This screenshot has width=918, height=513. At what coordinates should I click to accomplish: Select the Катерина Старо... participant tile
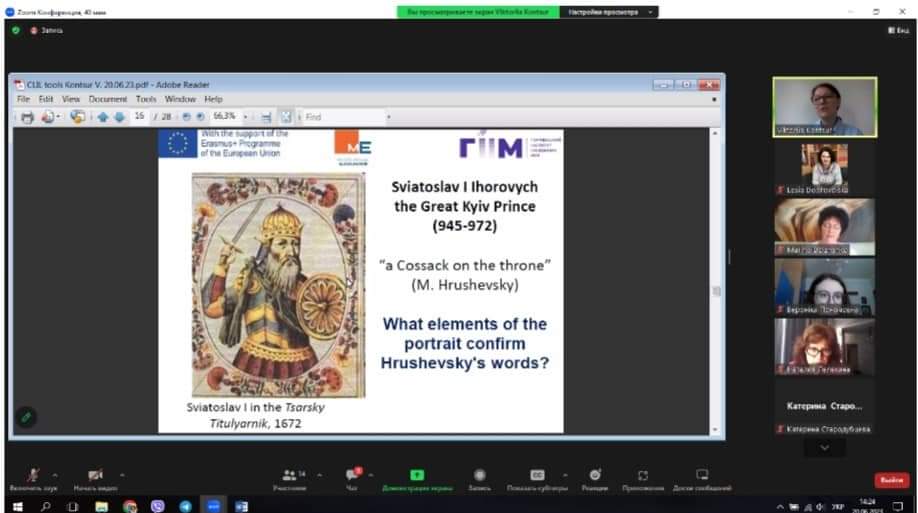click(x=825, y=406)
